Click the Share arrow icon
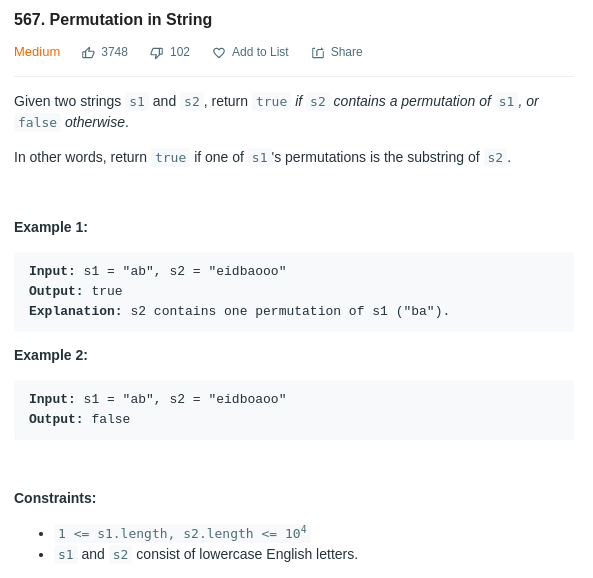The image size is (593, 578). [318, 53]
